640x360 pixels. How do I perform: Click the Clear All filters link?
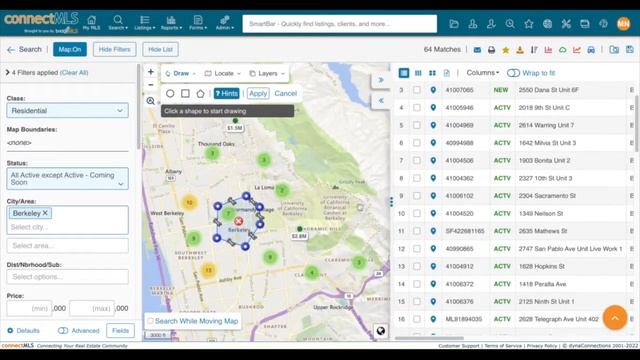pyautogui.click(x=74, y=73)
